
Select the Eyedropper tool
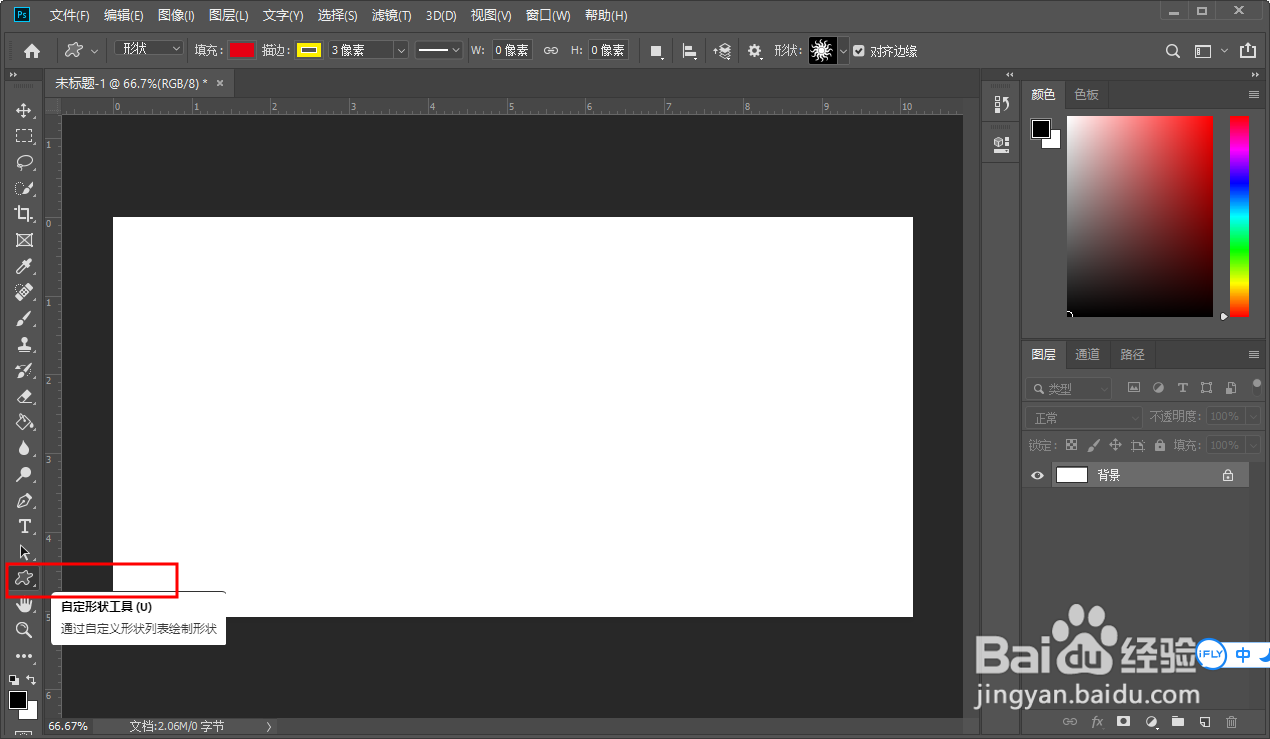(24, 266)
